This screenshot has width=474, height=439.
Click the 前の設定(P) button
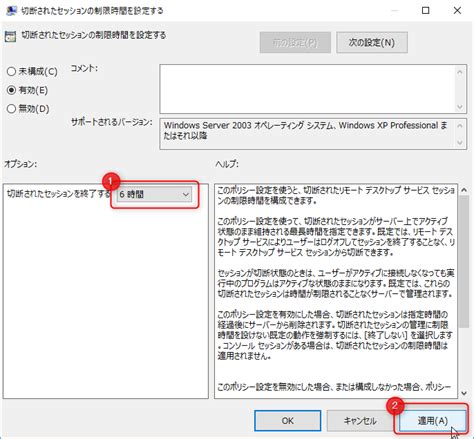click(x=295, y=43)
